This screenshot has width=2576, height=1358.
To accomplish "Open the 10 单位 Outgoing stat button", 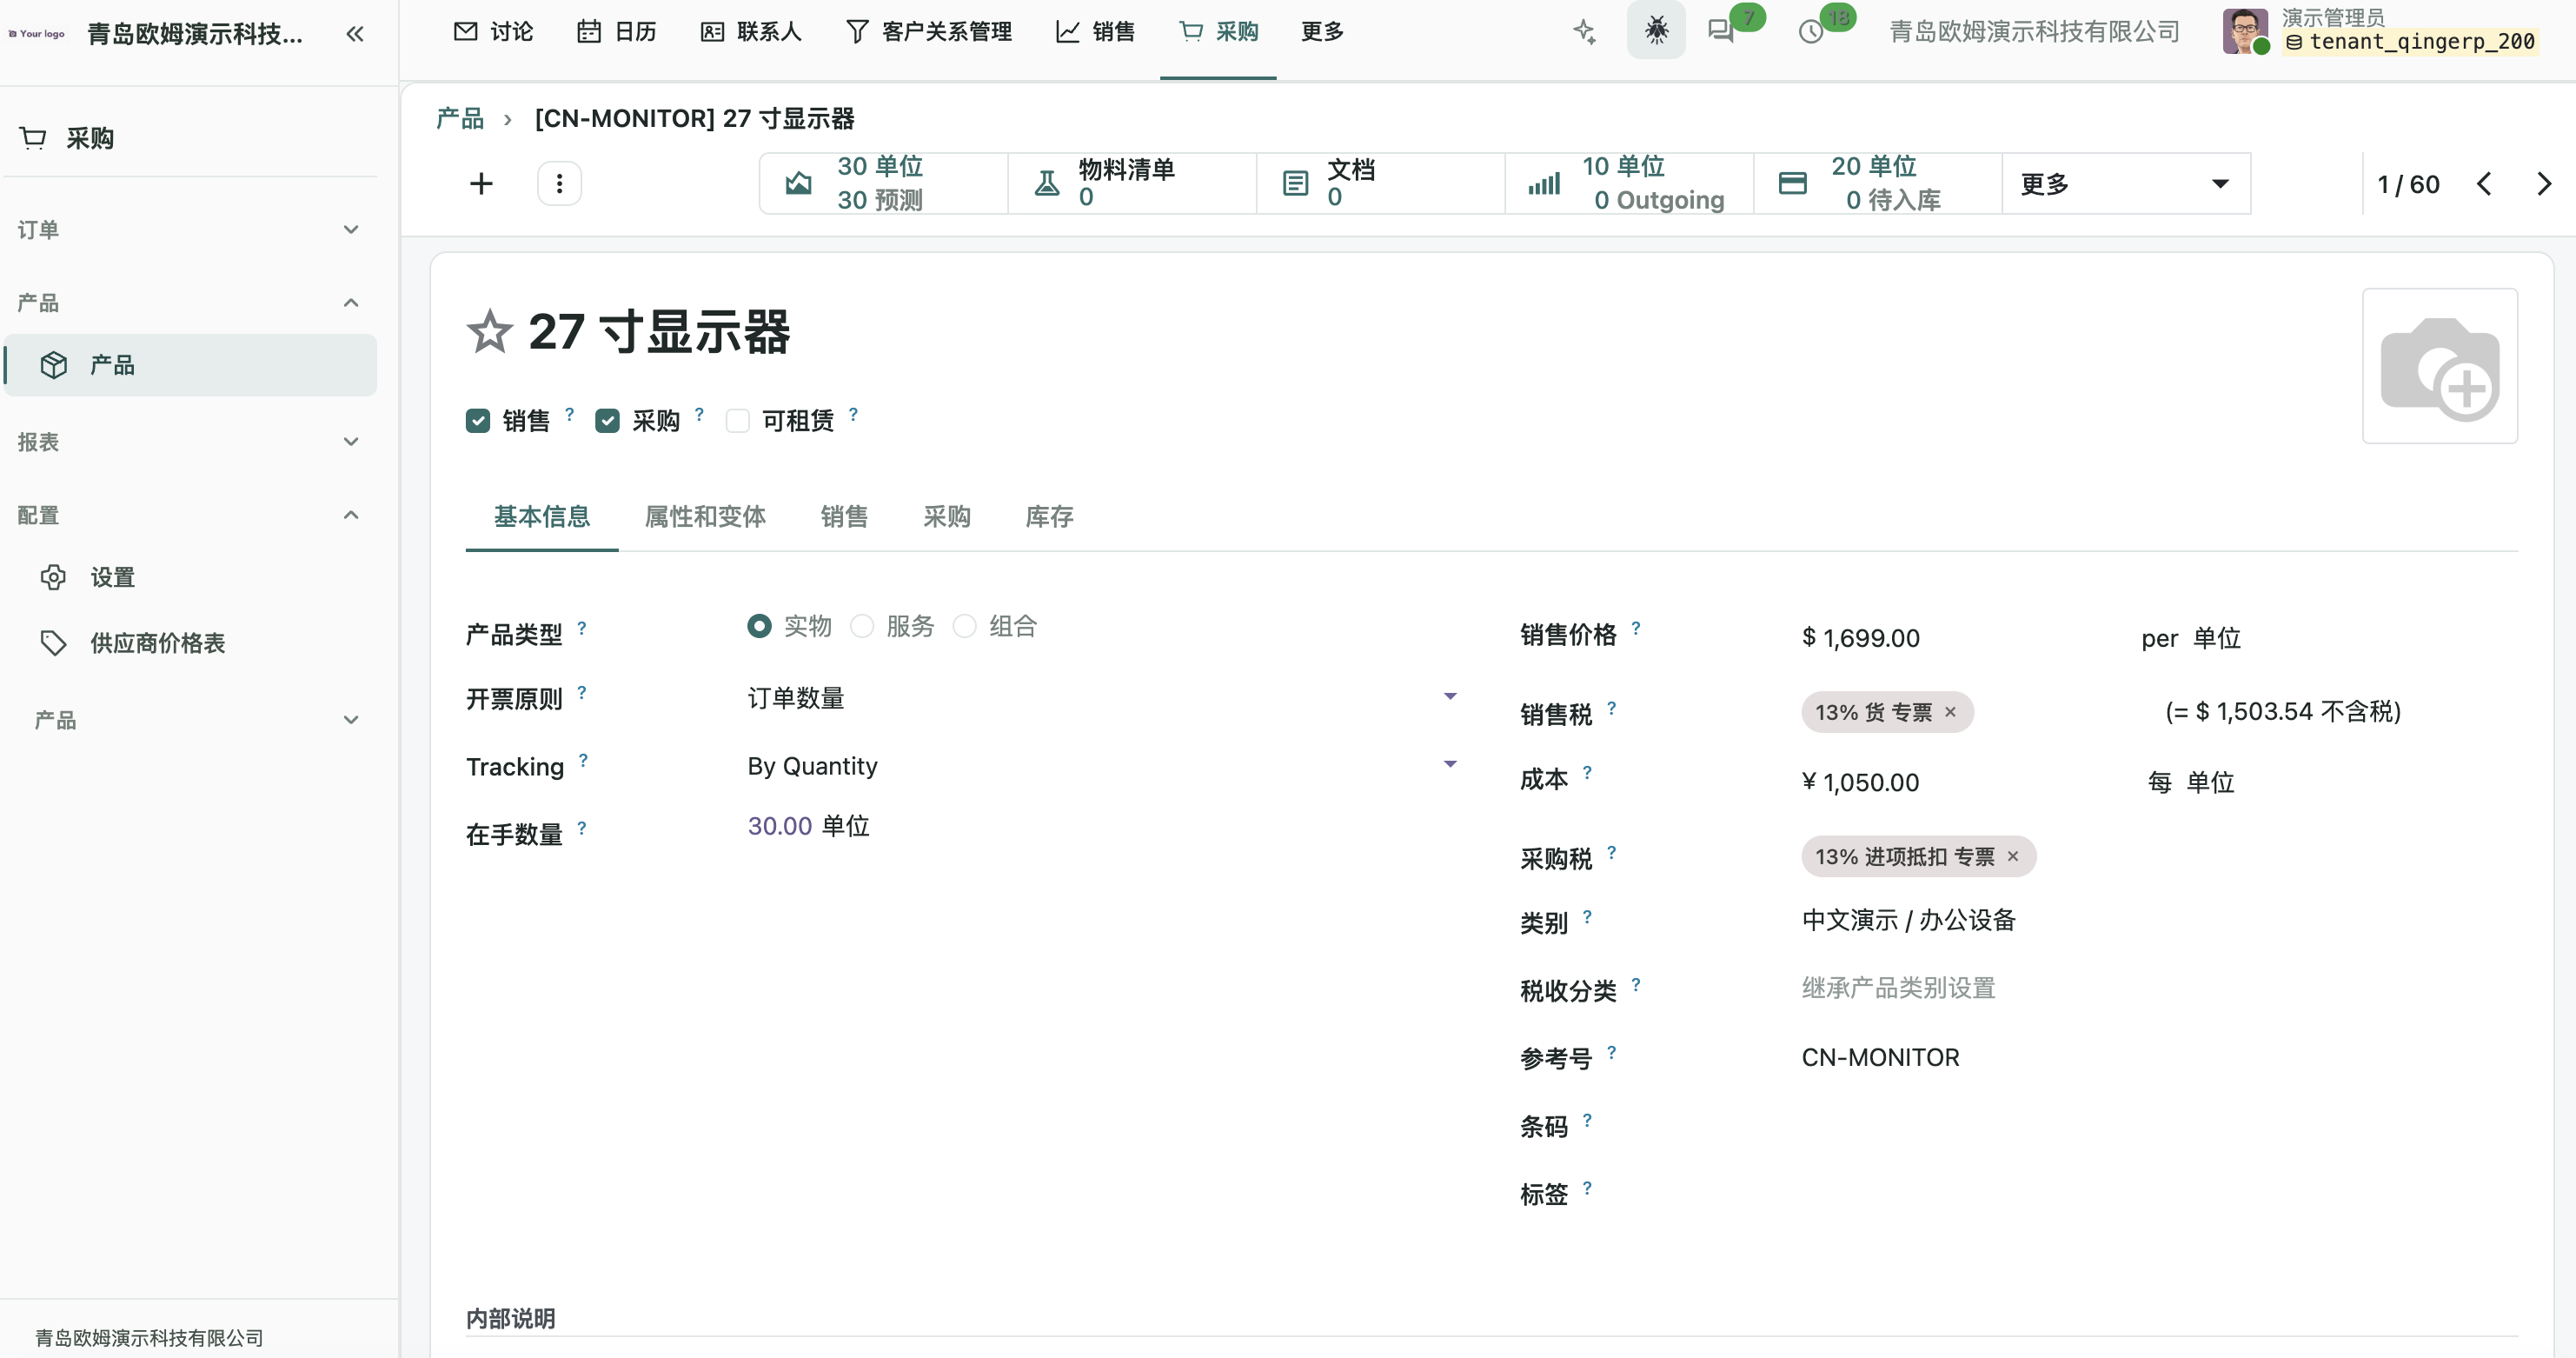I will pos(1630,183).
